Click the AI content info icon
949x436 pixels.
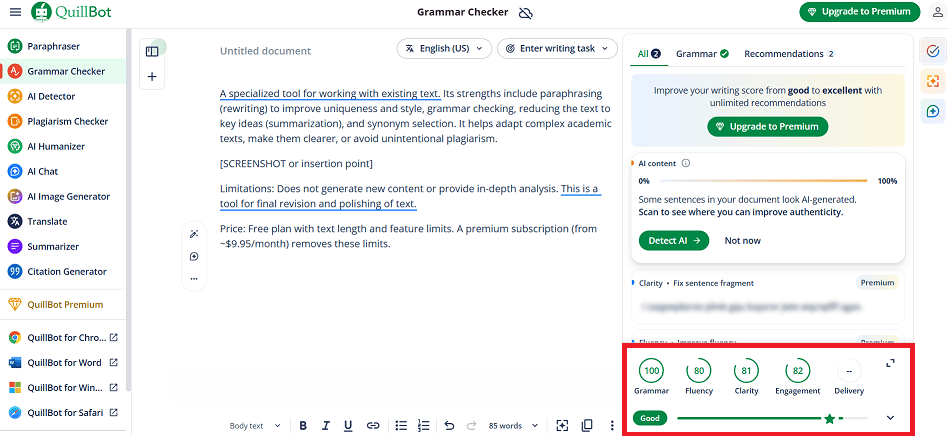pyautogui.click(x=686, y=164)
